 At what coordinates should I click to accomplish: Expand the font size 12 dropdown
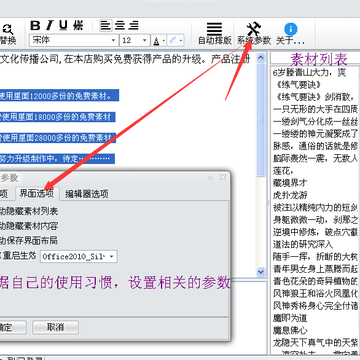[x=145, y=41]
